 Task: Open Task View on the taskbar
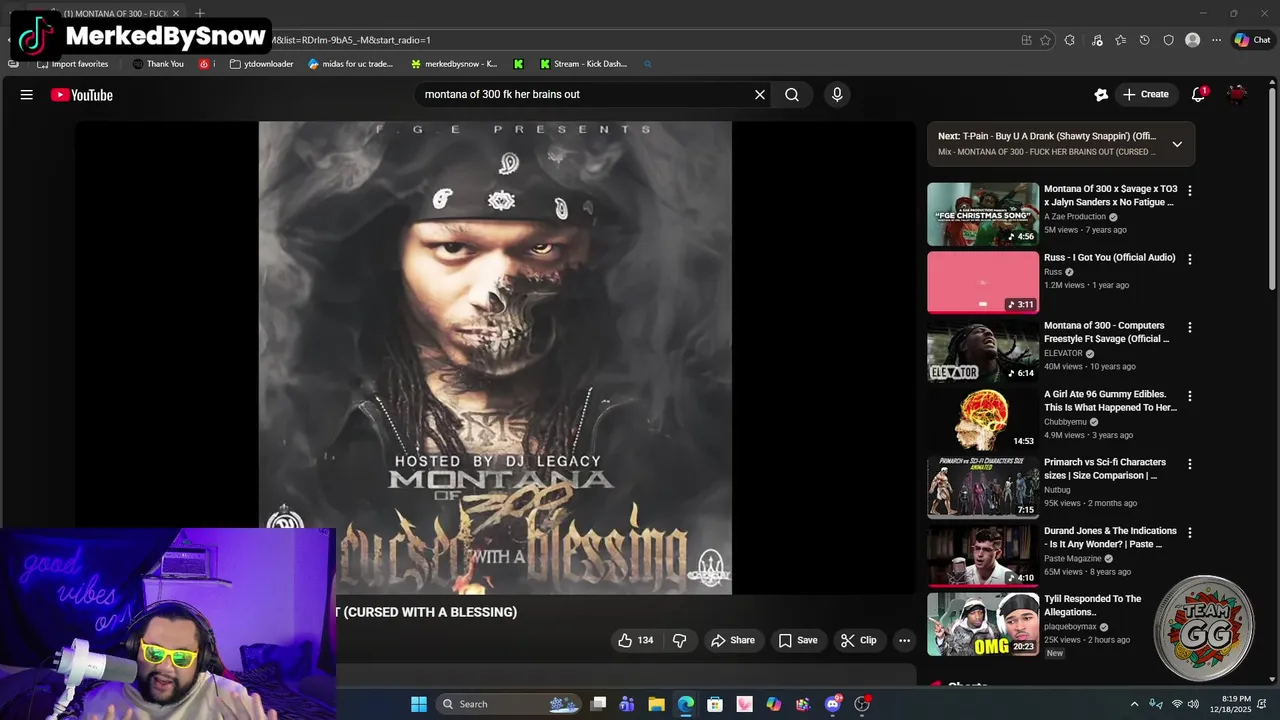(x=598, y=704)
